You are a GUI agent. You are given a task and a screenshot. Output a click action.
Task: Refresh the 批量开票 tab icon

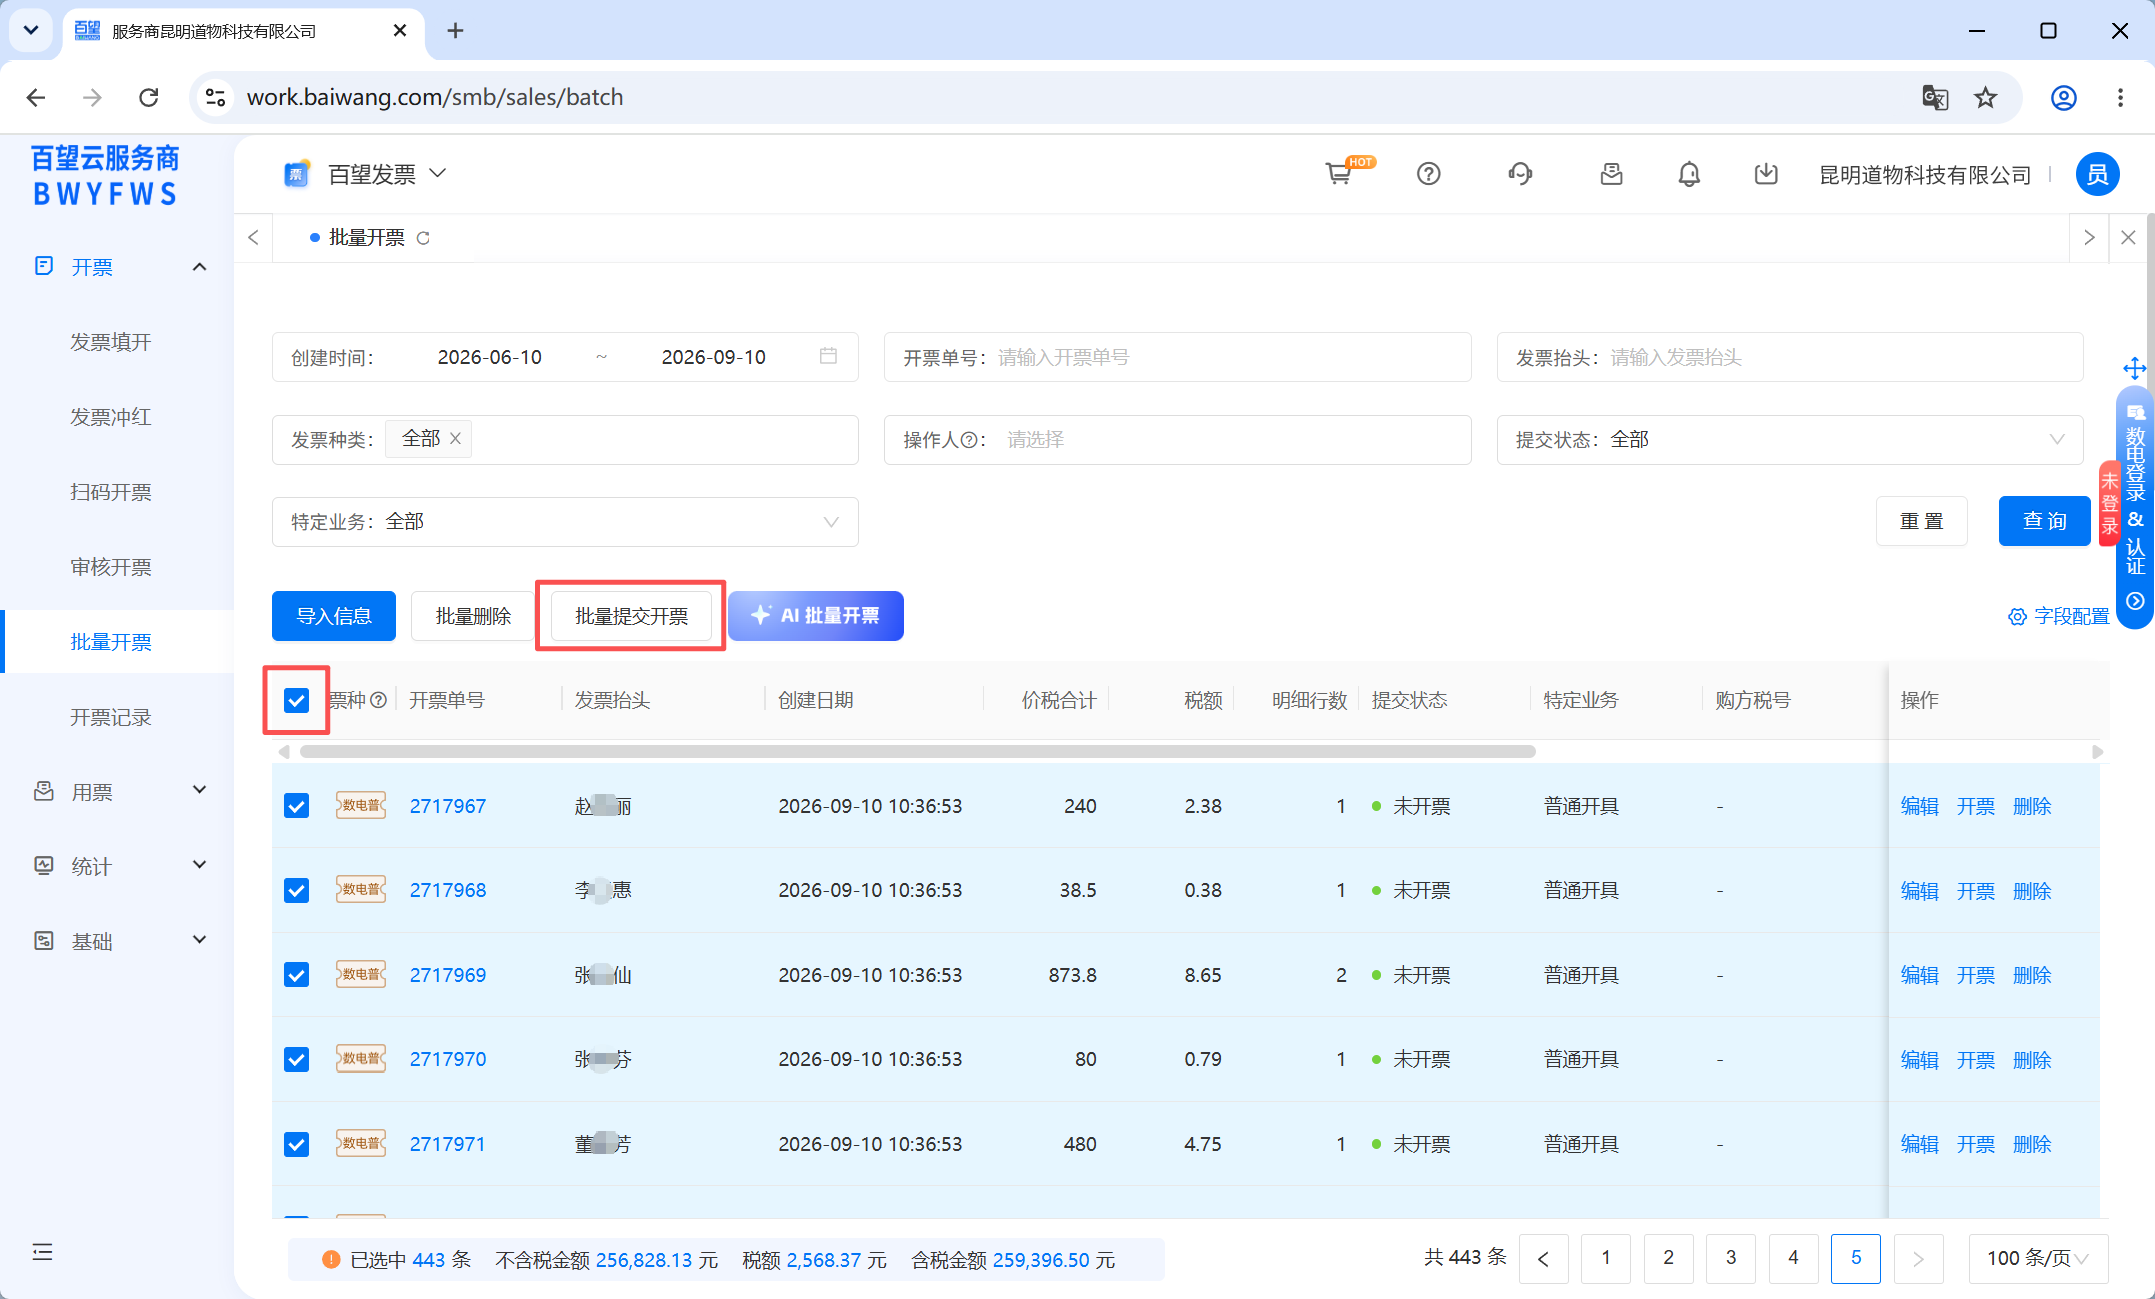tap(423, 238)
